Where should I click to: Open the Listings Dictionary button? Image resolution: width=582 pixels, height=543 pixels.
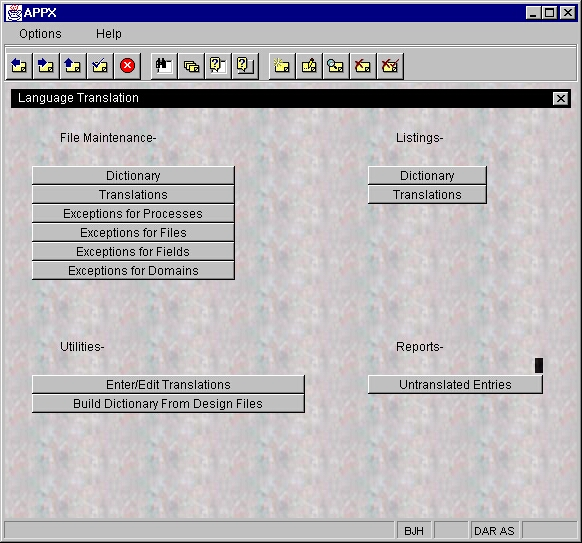[427, 176]
